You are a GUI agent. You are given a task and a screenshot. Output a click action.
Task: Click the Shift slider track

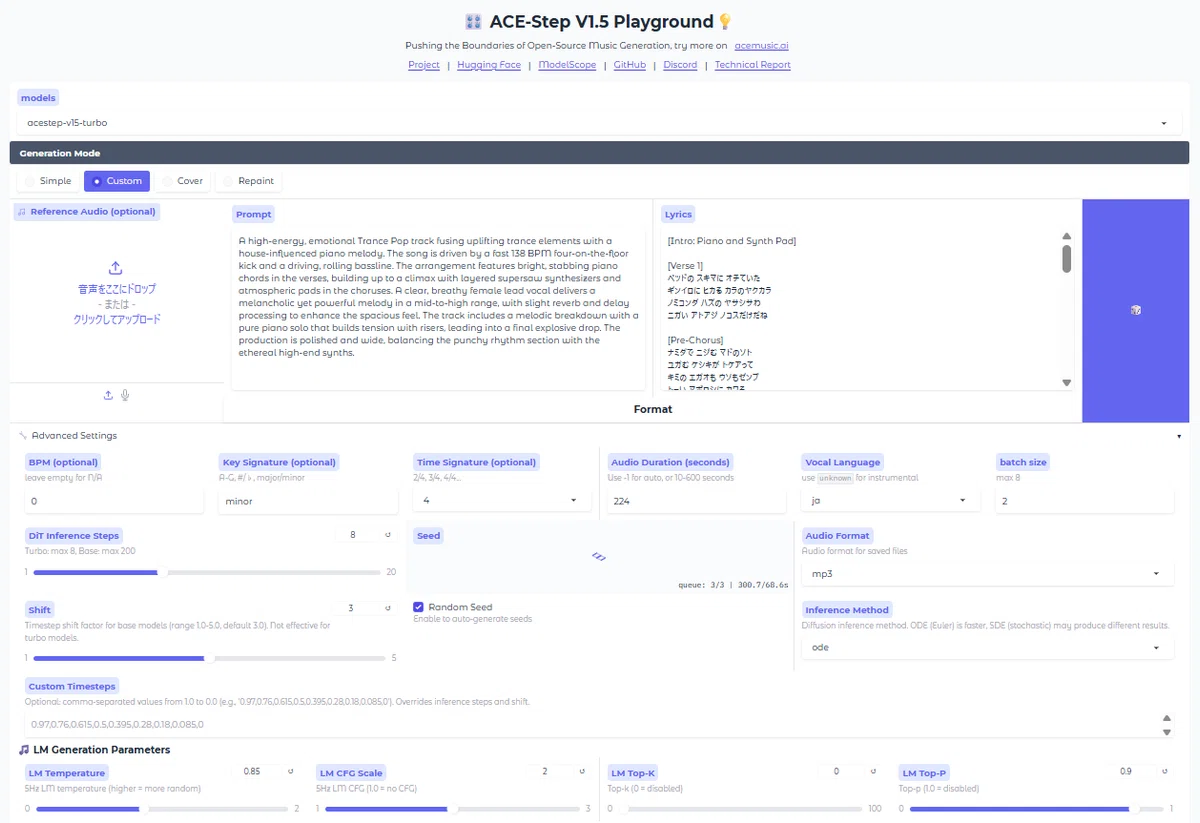[x=209, y=658]
